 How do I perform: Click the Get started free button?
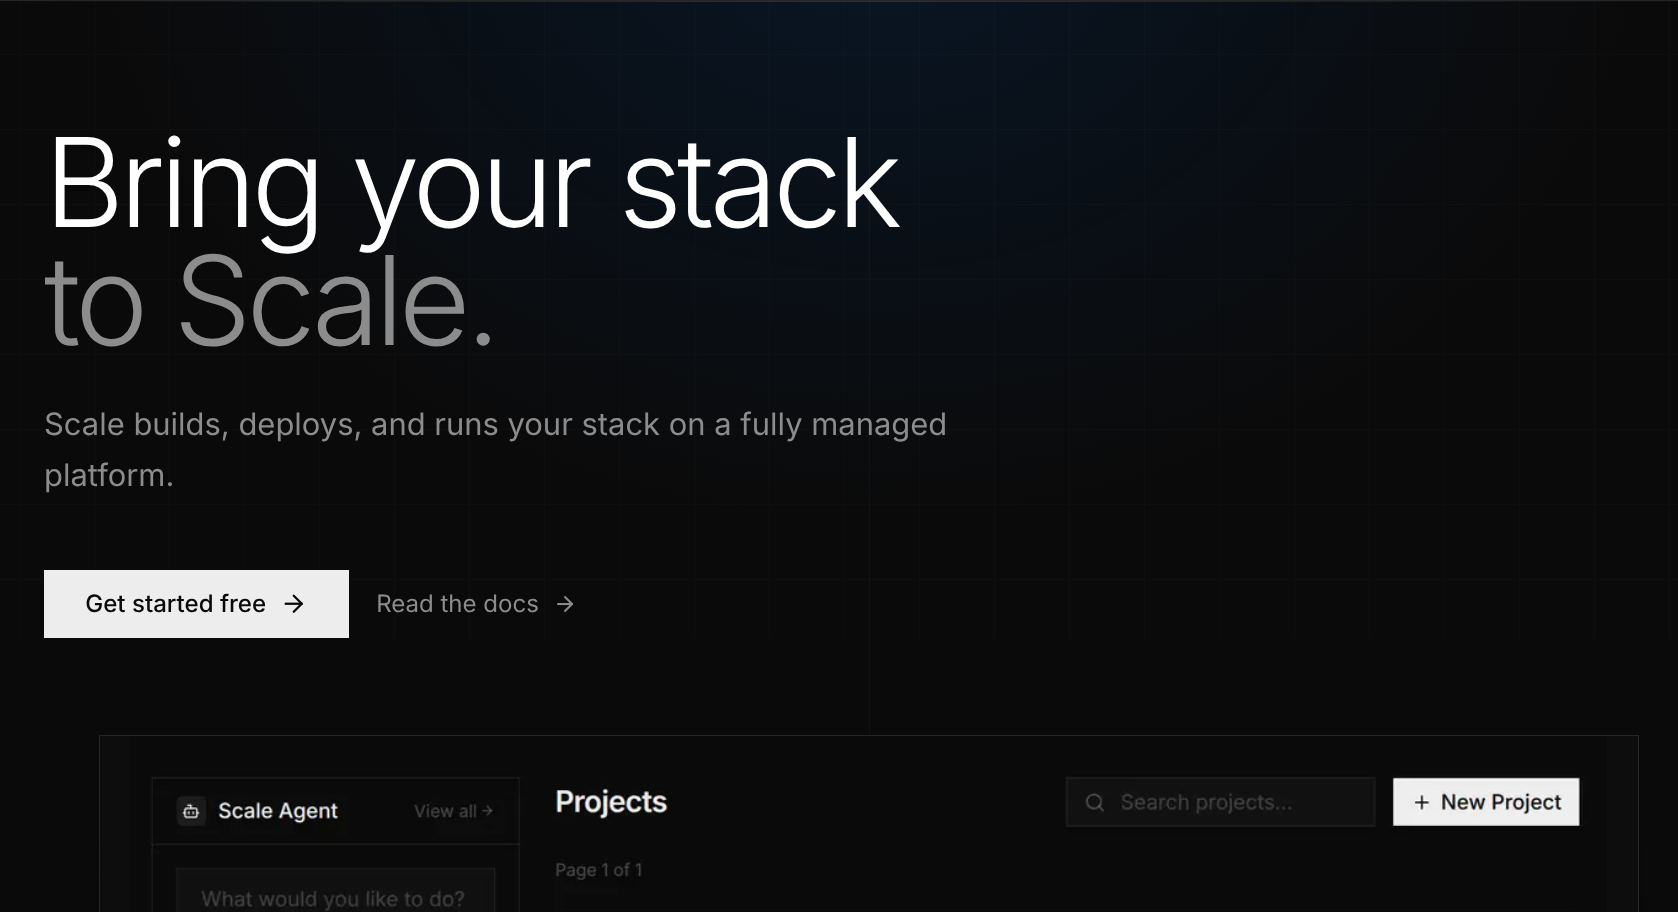[x=196, y=604]
